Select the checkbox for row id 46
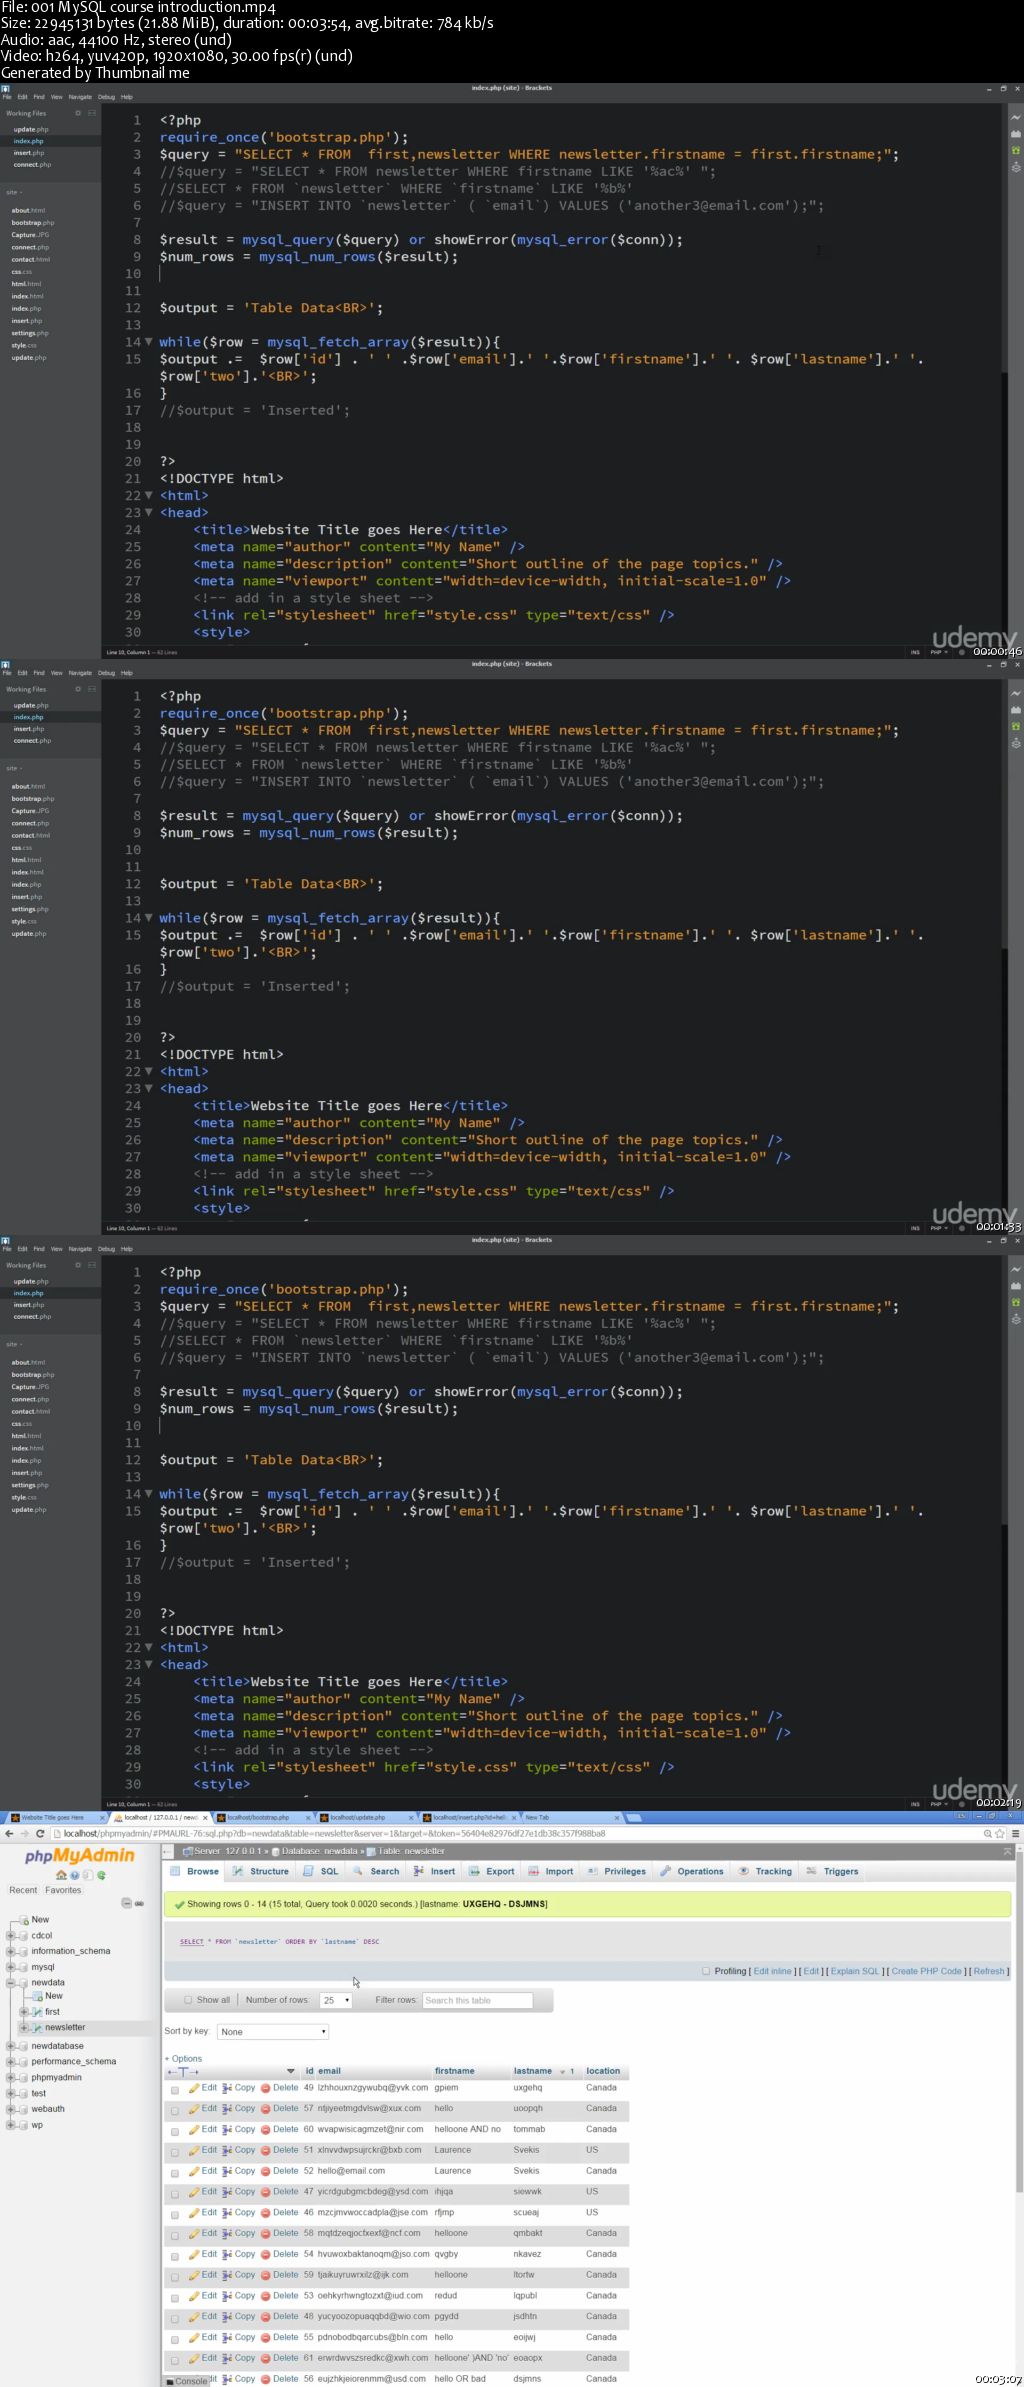This screenshot has height=2387, width=1024. point(175,2215)
